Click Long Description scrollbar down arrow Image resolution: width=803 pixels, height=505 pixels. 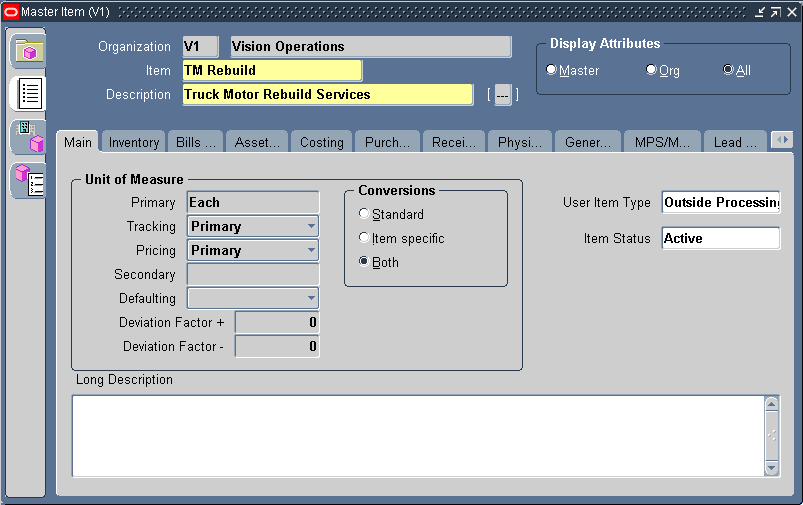771,468
